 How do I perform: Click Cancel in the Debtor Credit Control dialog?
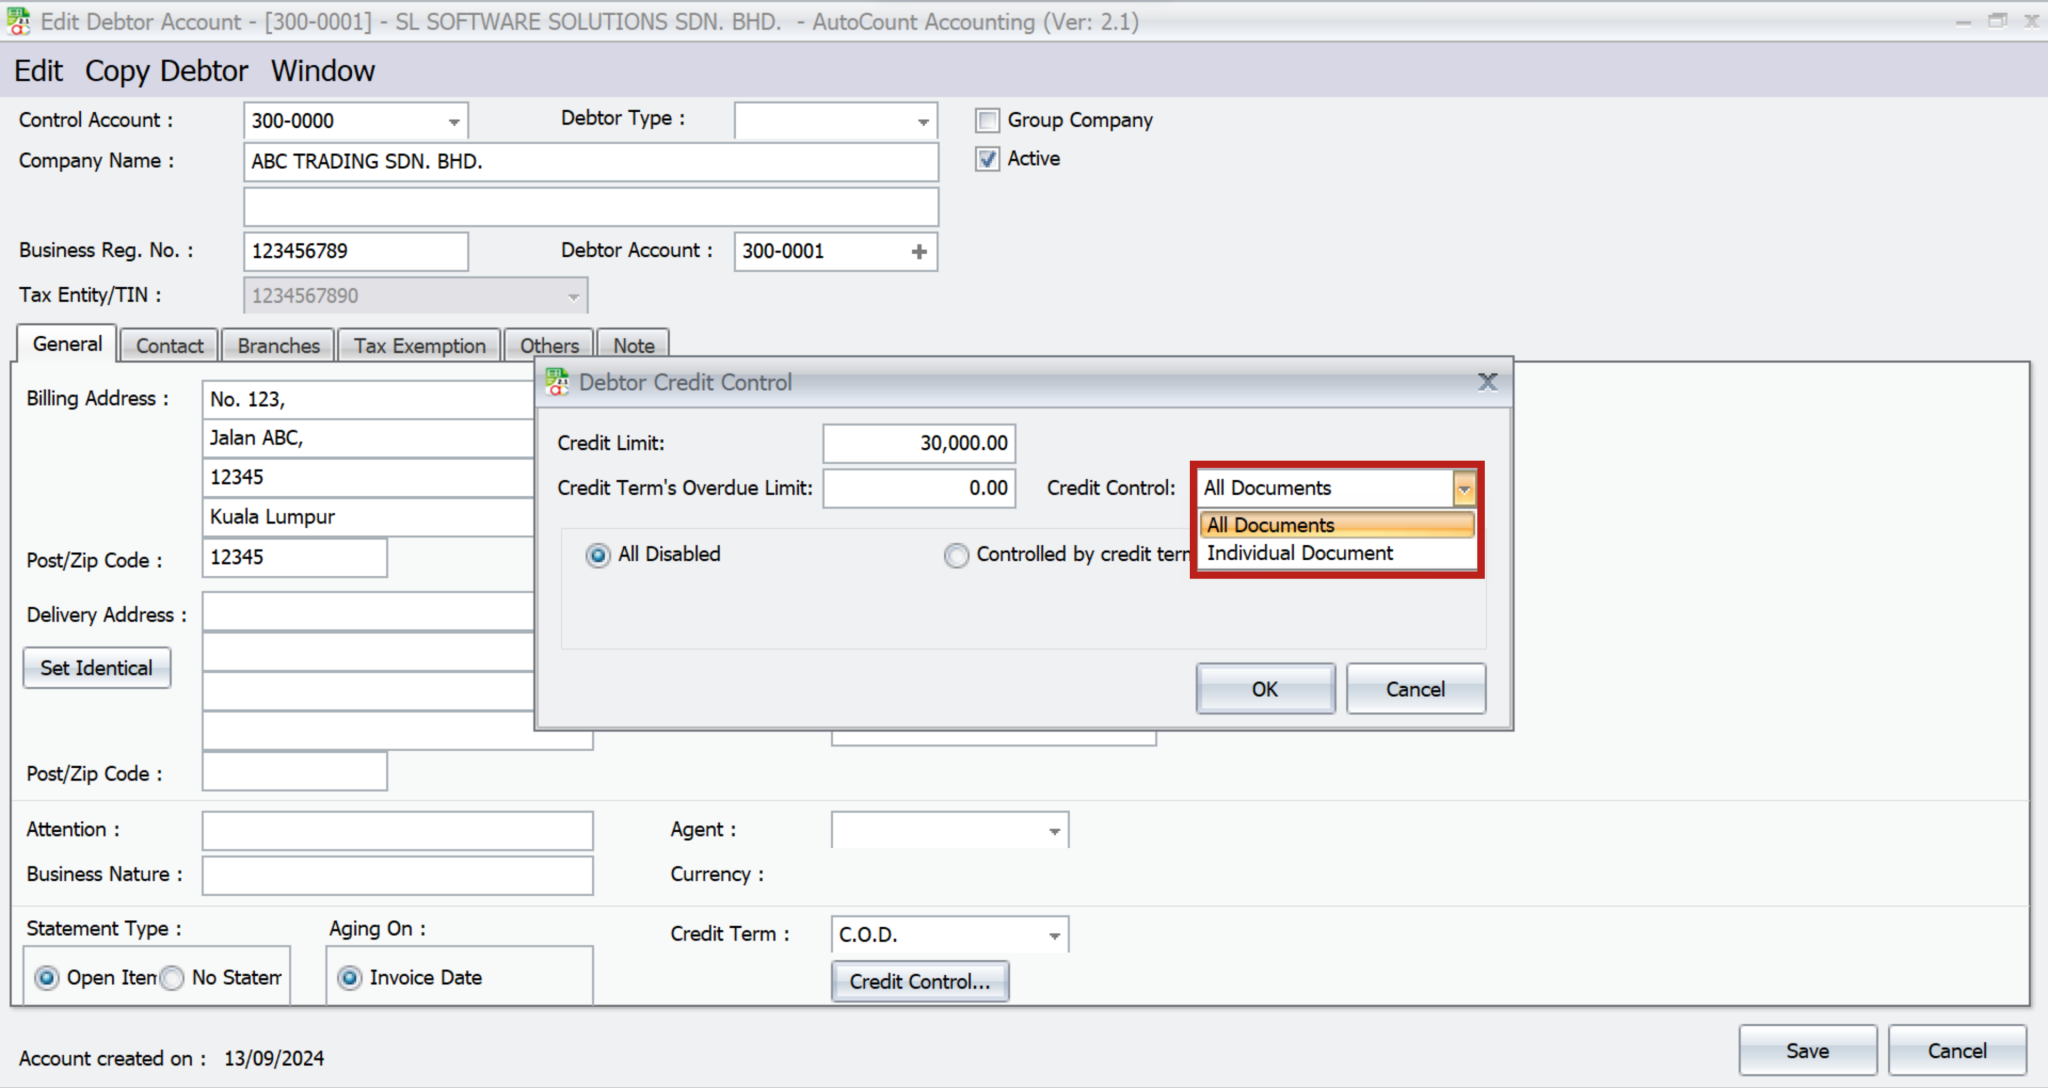1415,689
